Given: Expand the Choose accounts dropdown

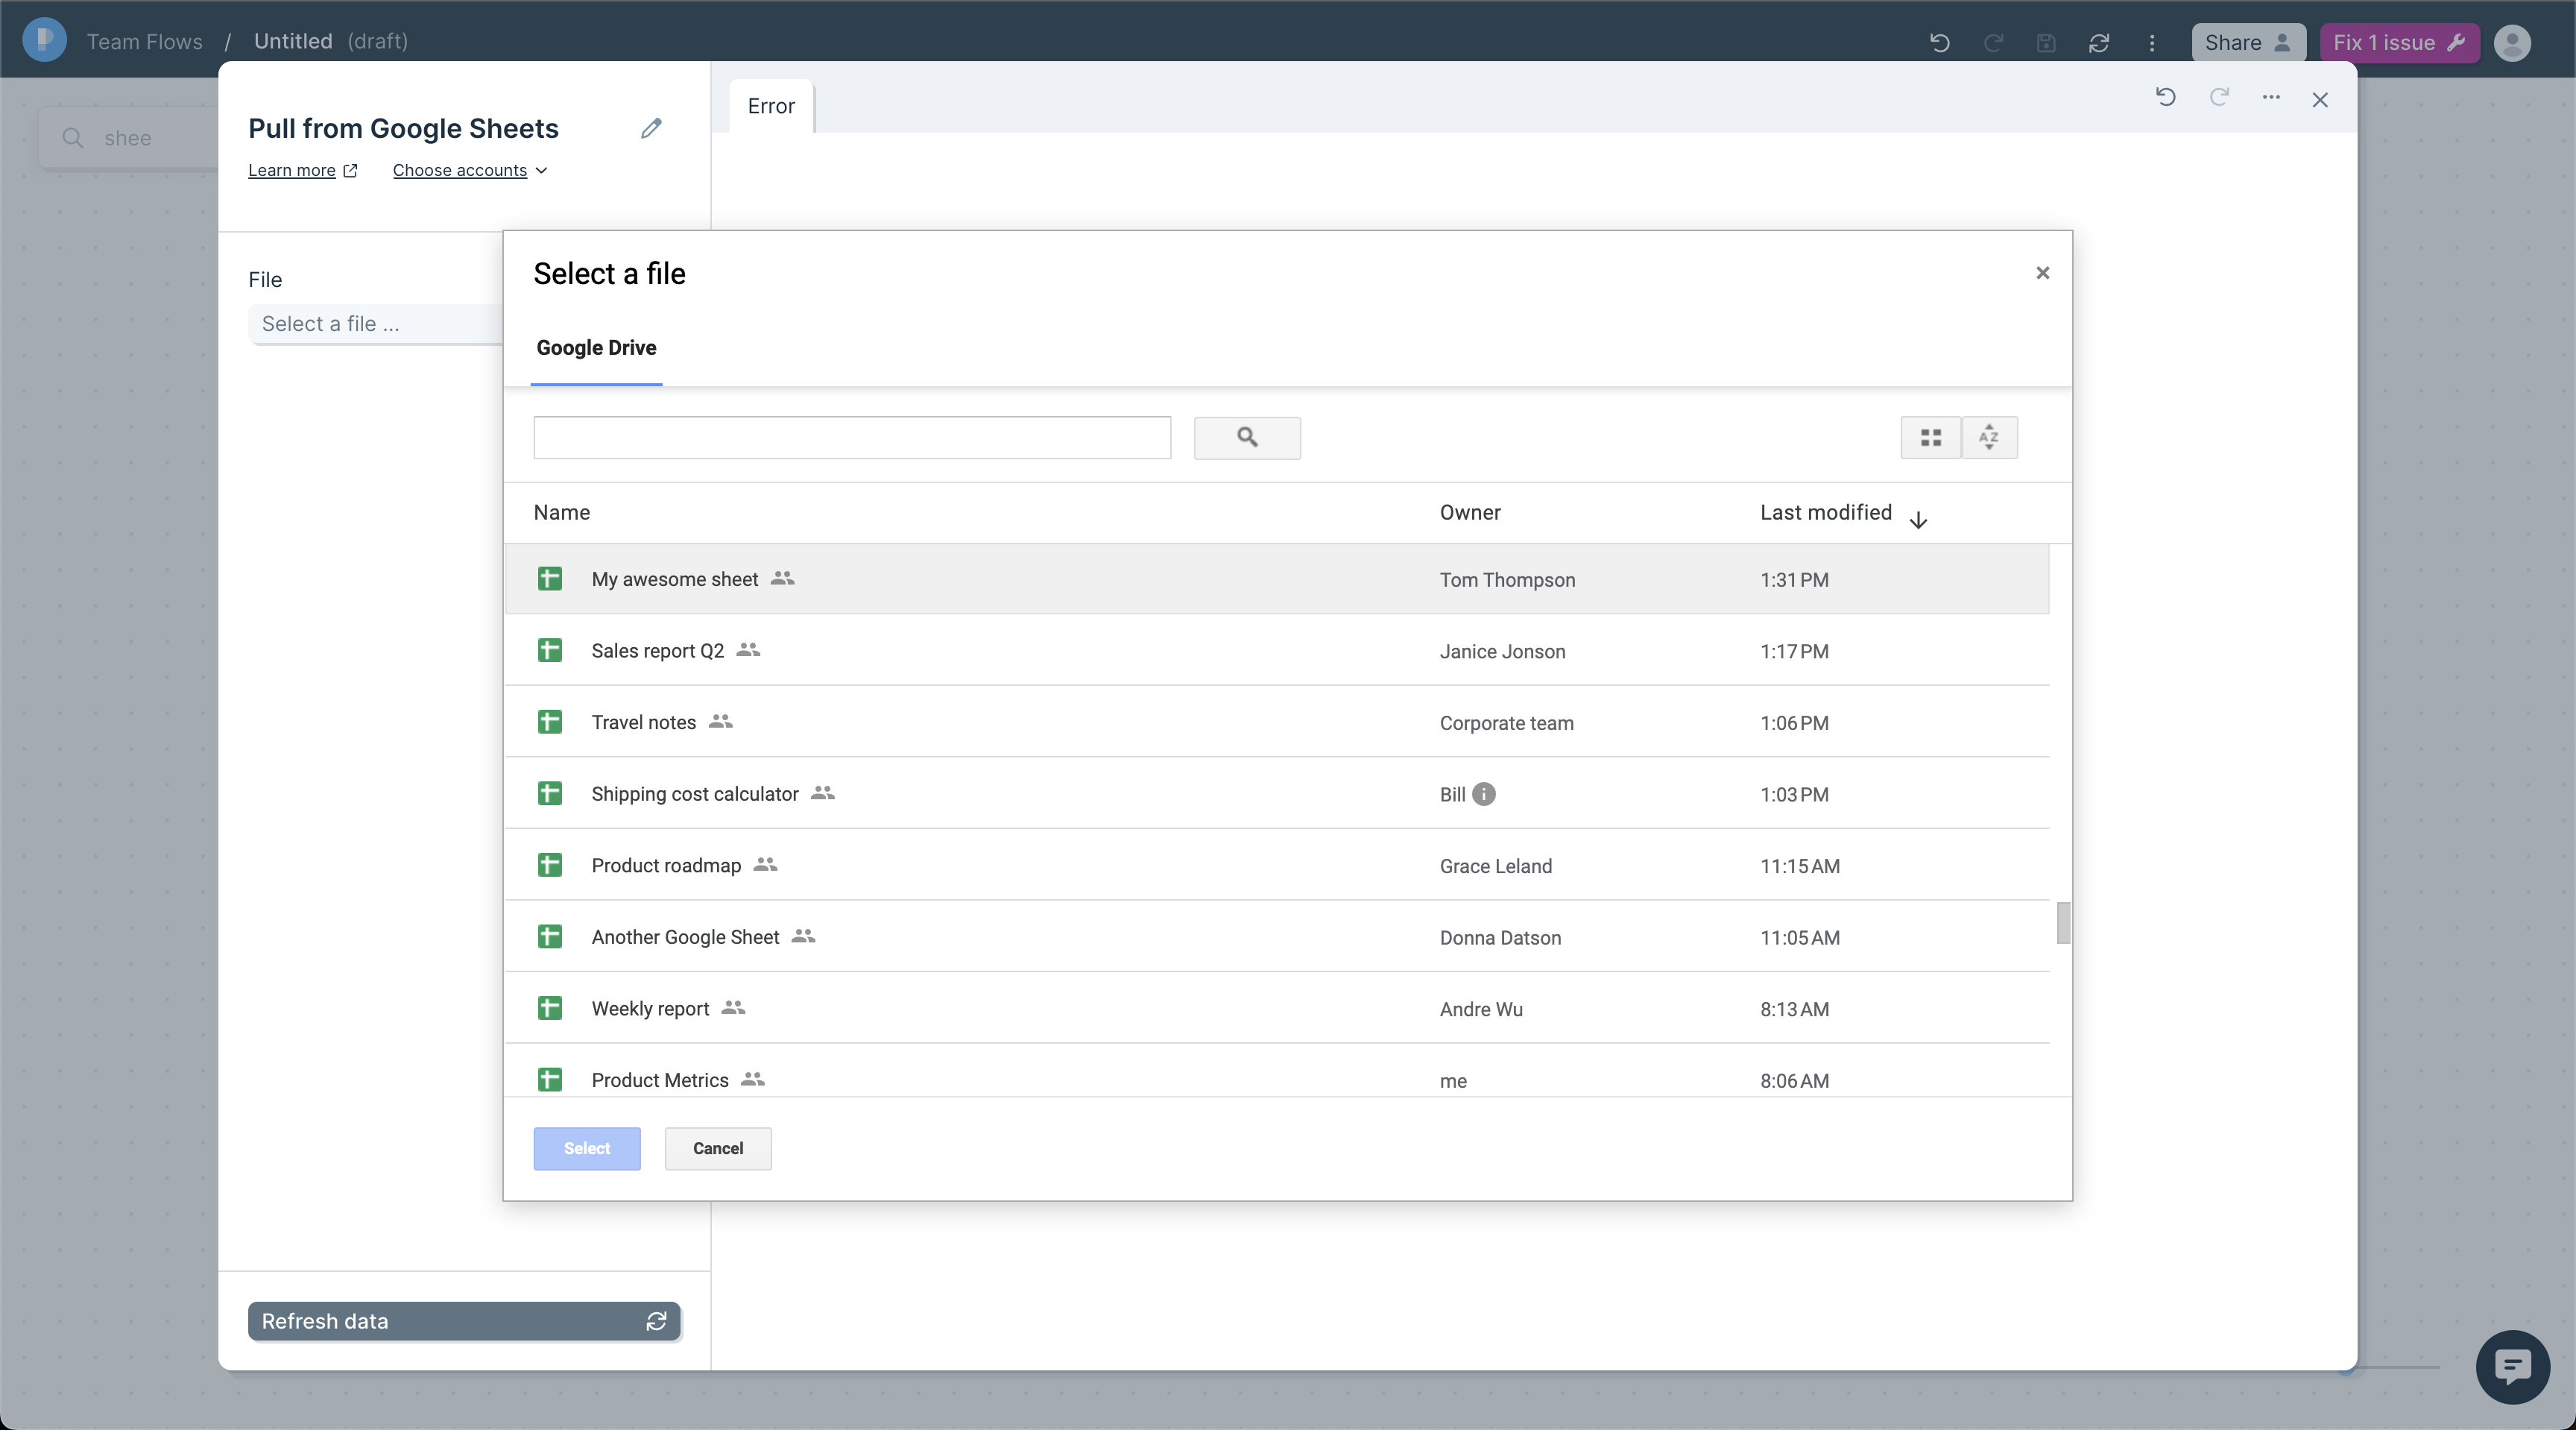Looking at the screenshot, I should [469, 170].
